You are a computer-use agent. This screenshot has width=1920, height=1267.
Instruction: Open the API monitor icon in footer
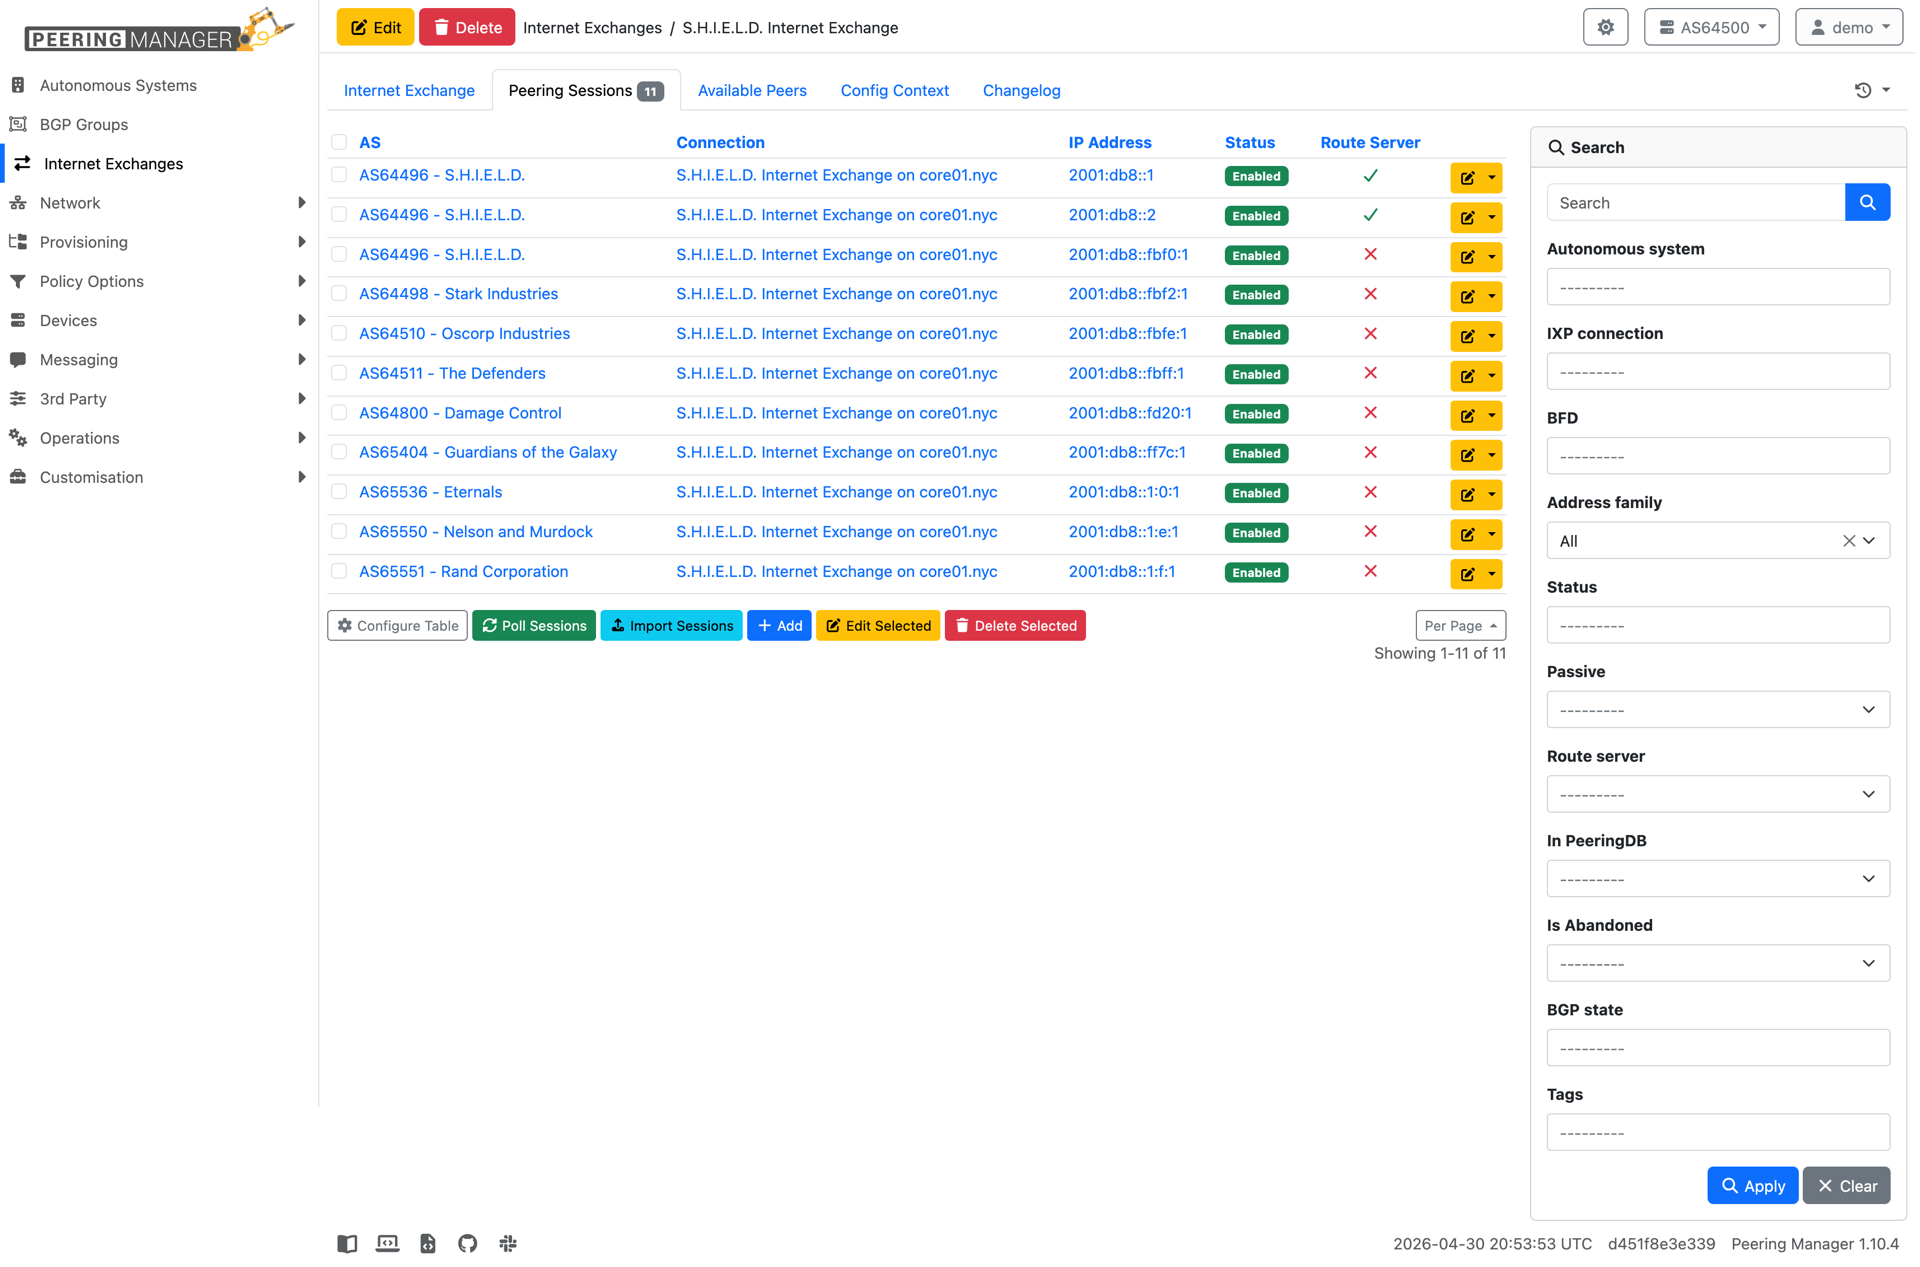[x=387, y=1243]
